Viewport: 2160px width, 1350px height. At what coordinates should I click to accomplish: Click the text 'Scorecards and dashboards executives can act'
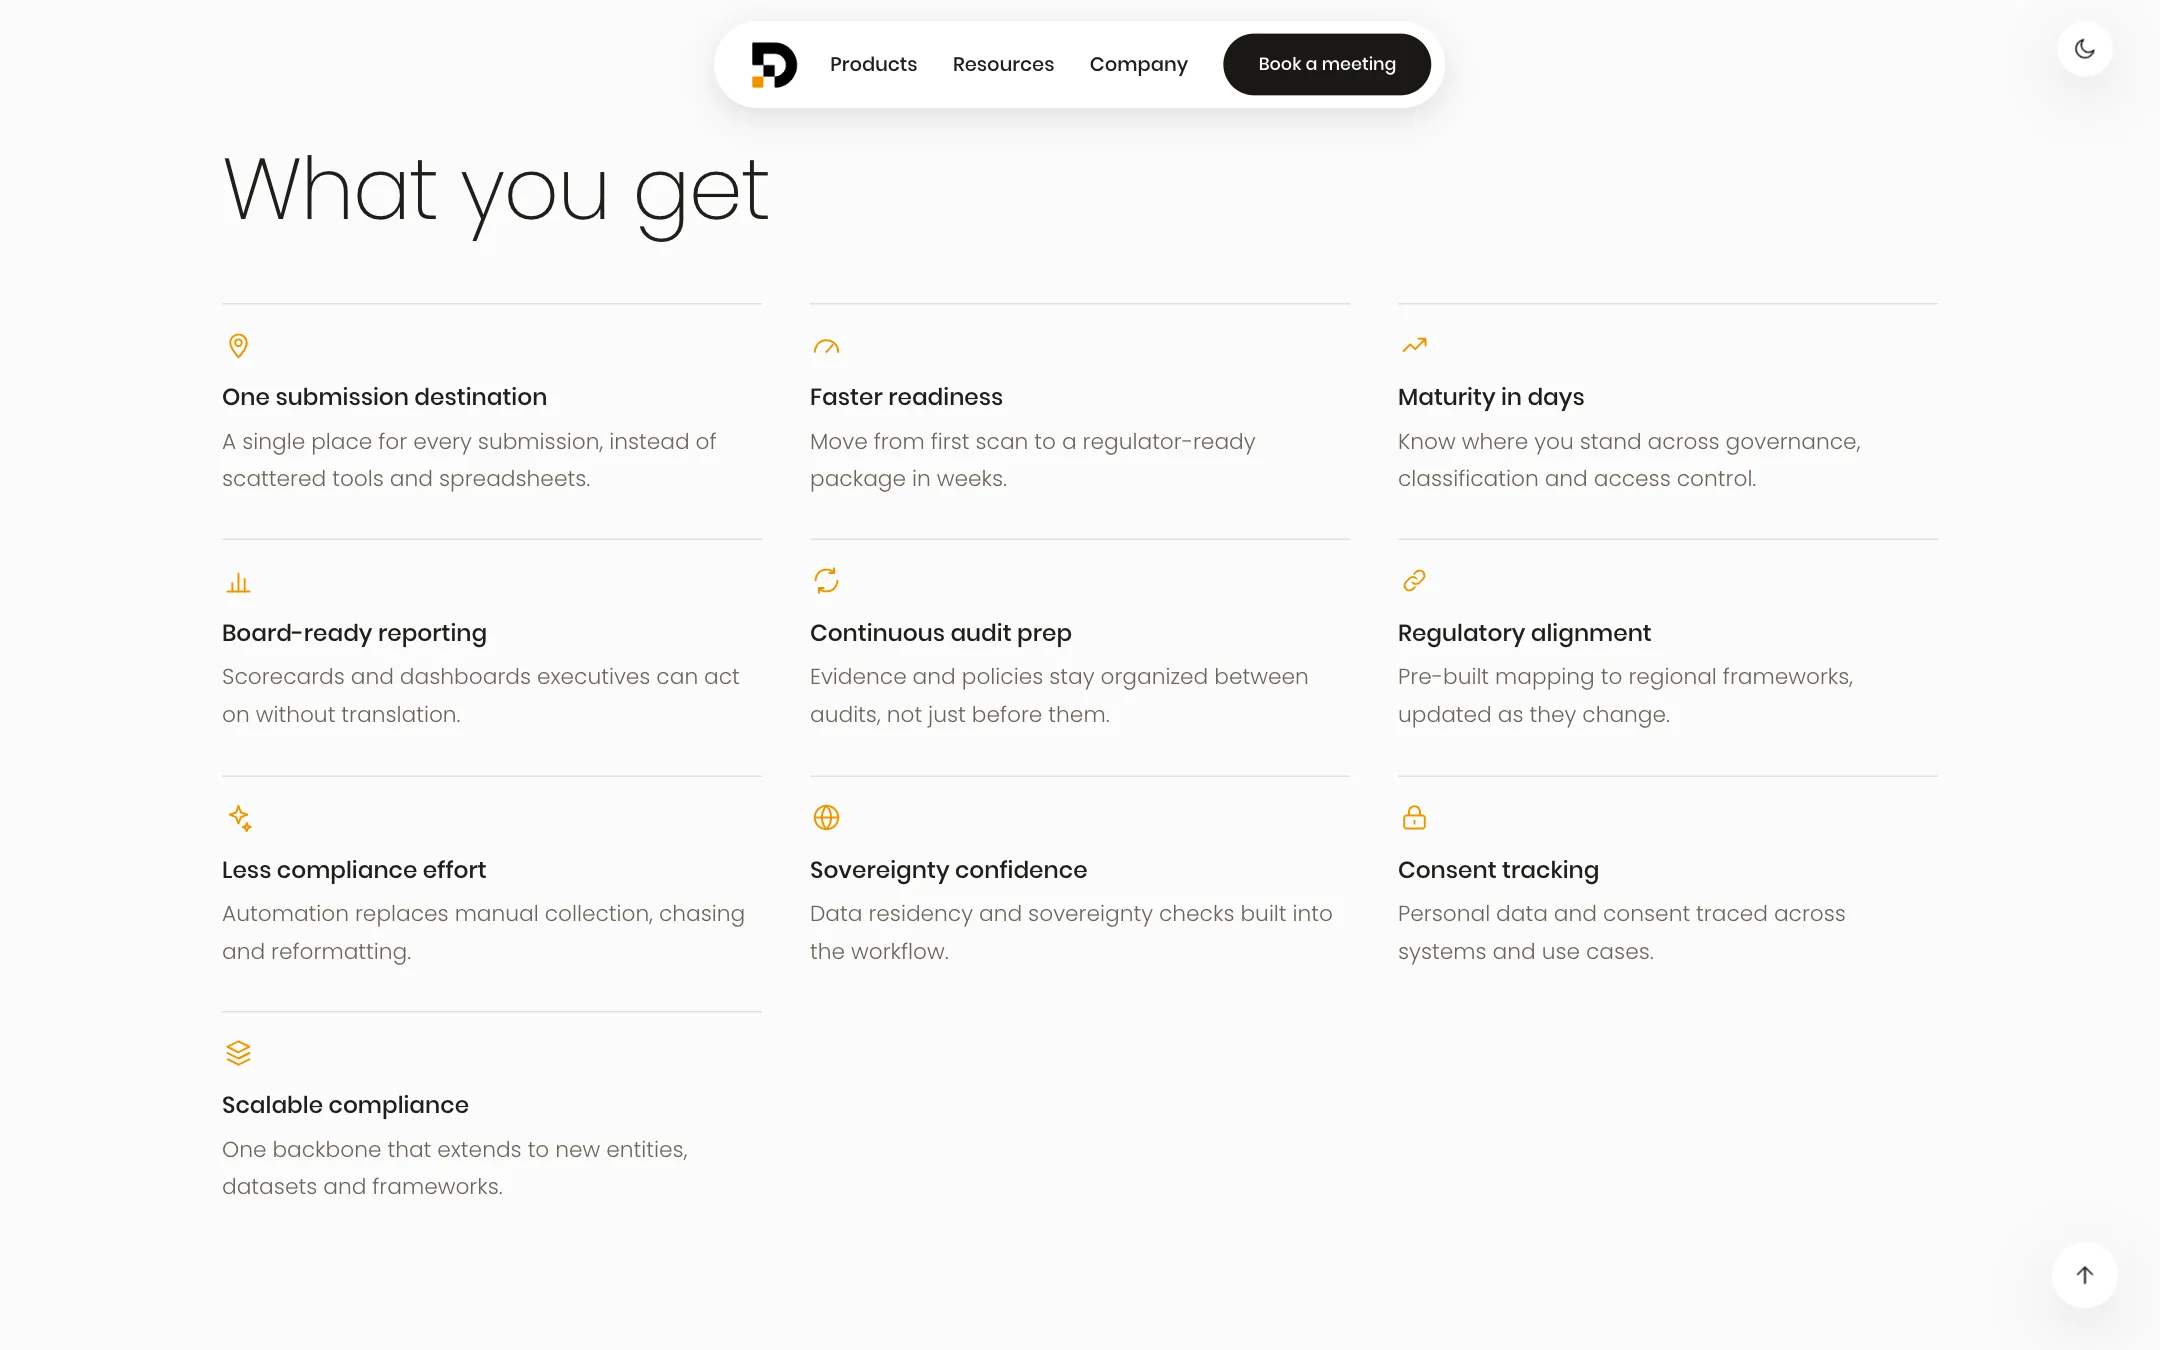pyautogui.click(x=480, y=677)
